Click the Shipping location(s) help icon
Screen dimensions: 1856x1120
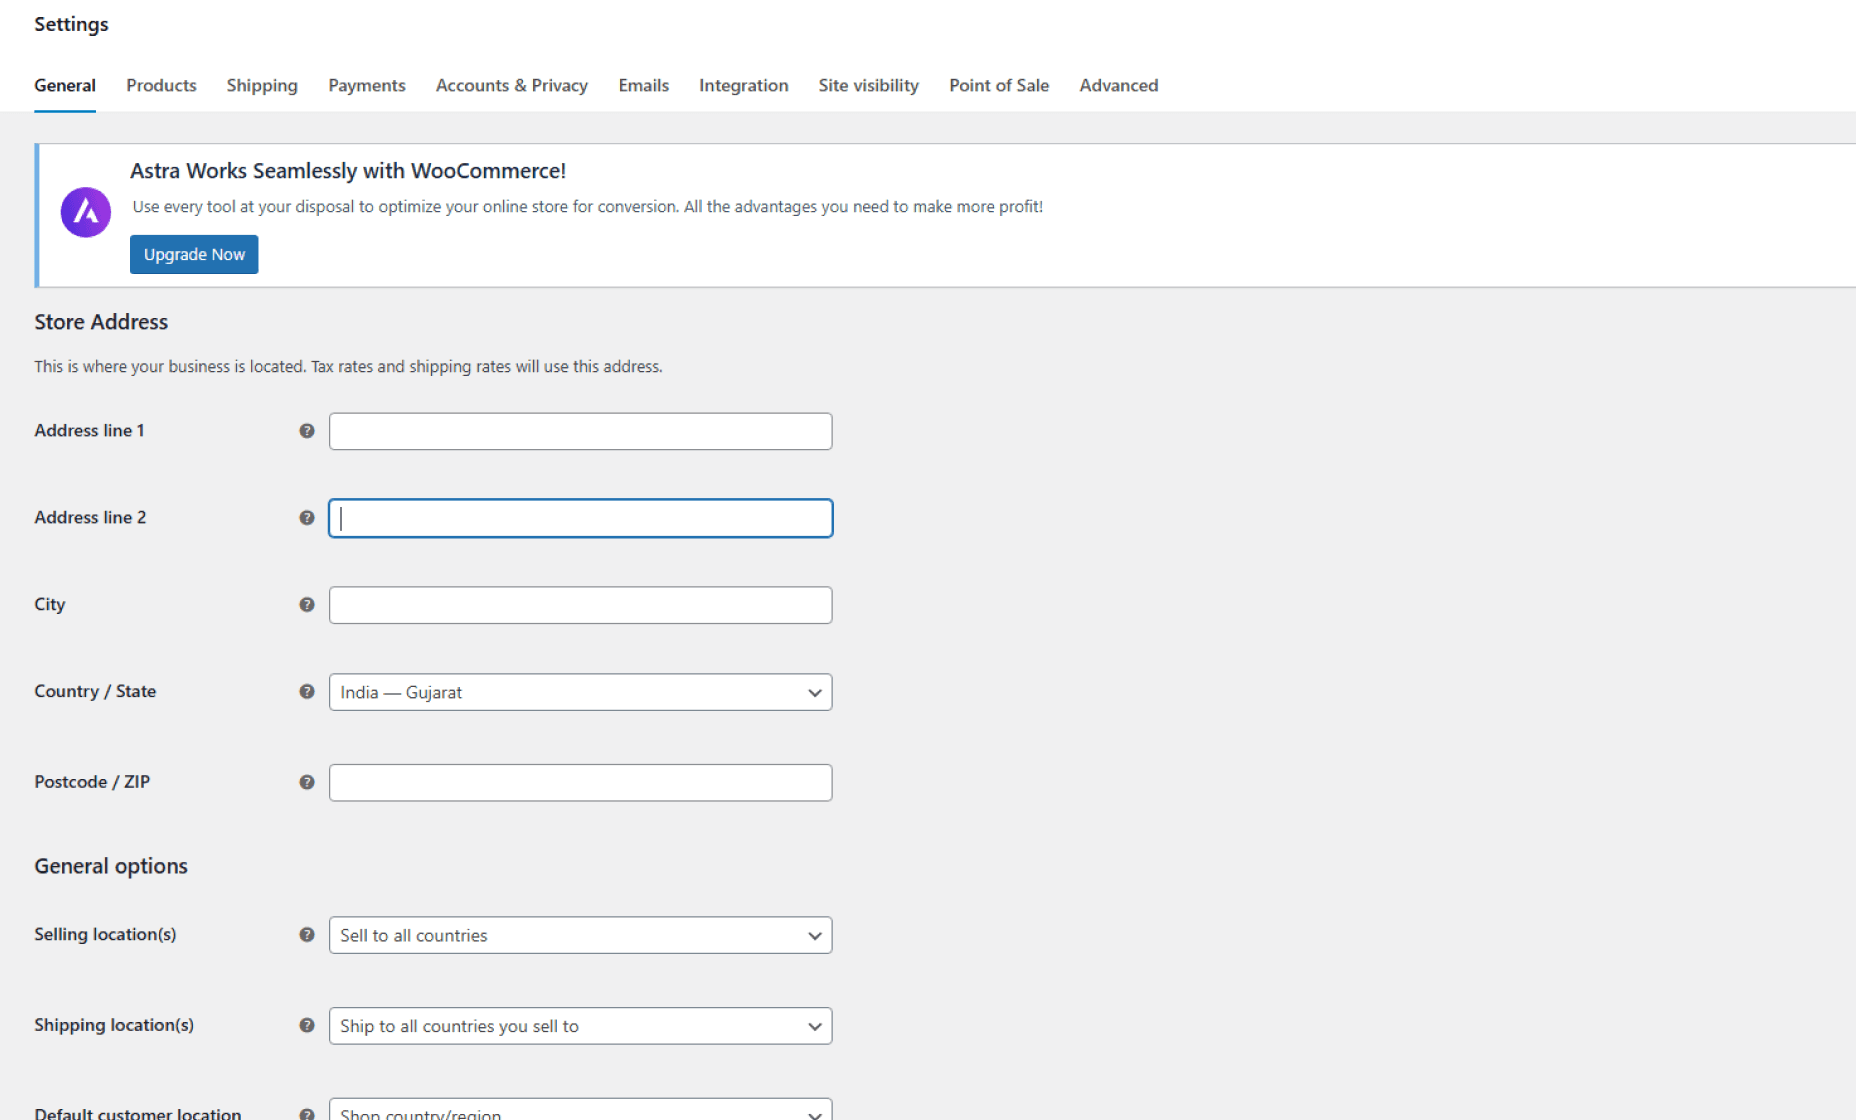tap(306, 1025)
